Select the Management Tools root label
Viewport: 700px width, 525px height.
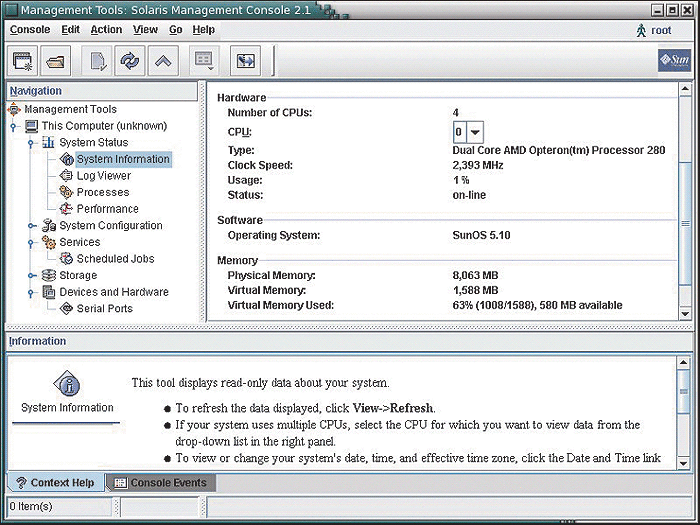pos(71,109)
